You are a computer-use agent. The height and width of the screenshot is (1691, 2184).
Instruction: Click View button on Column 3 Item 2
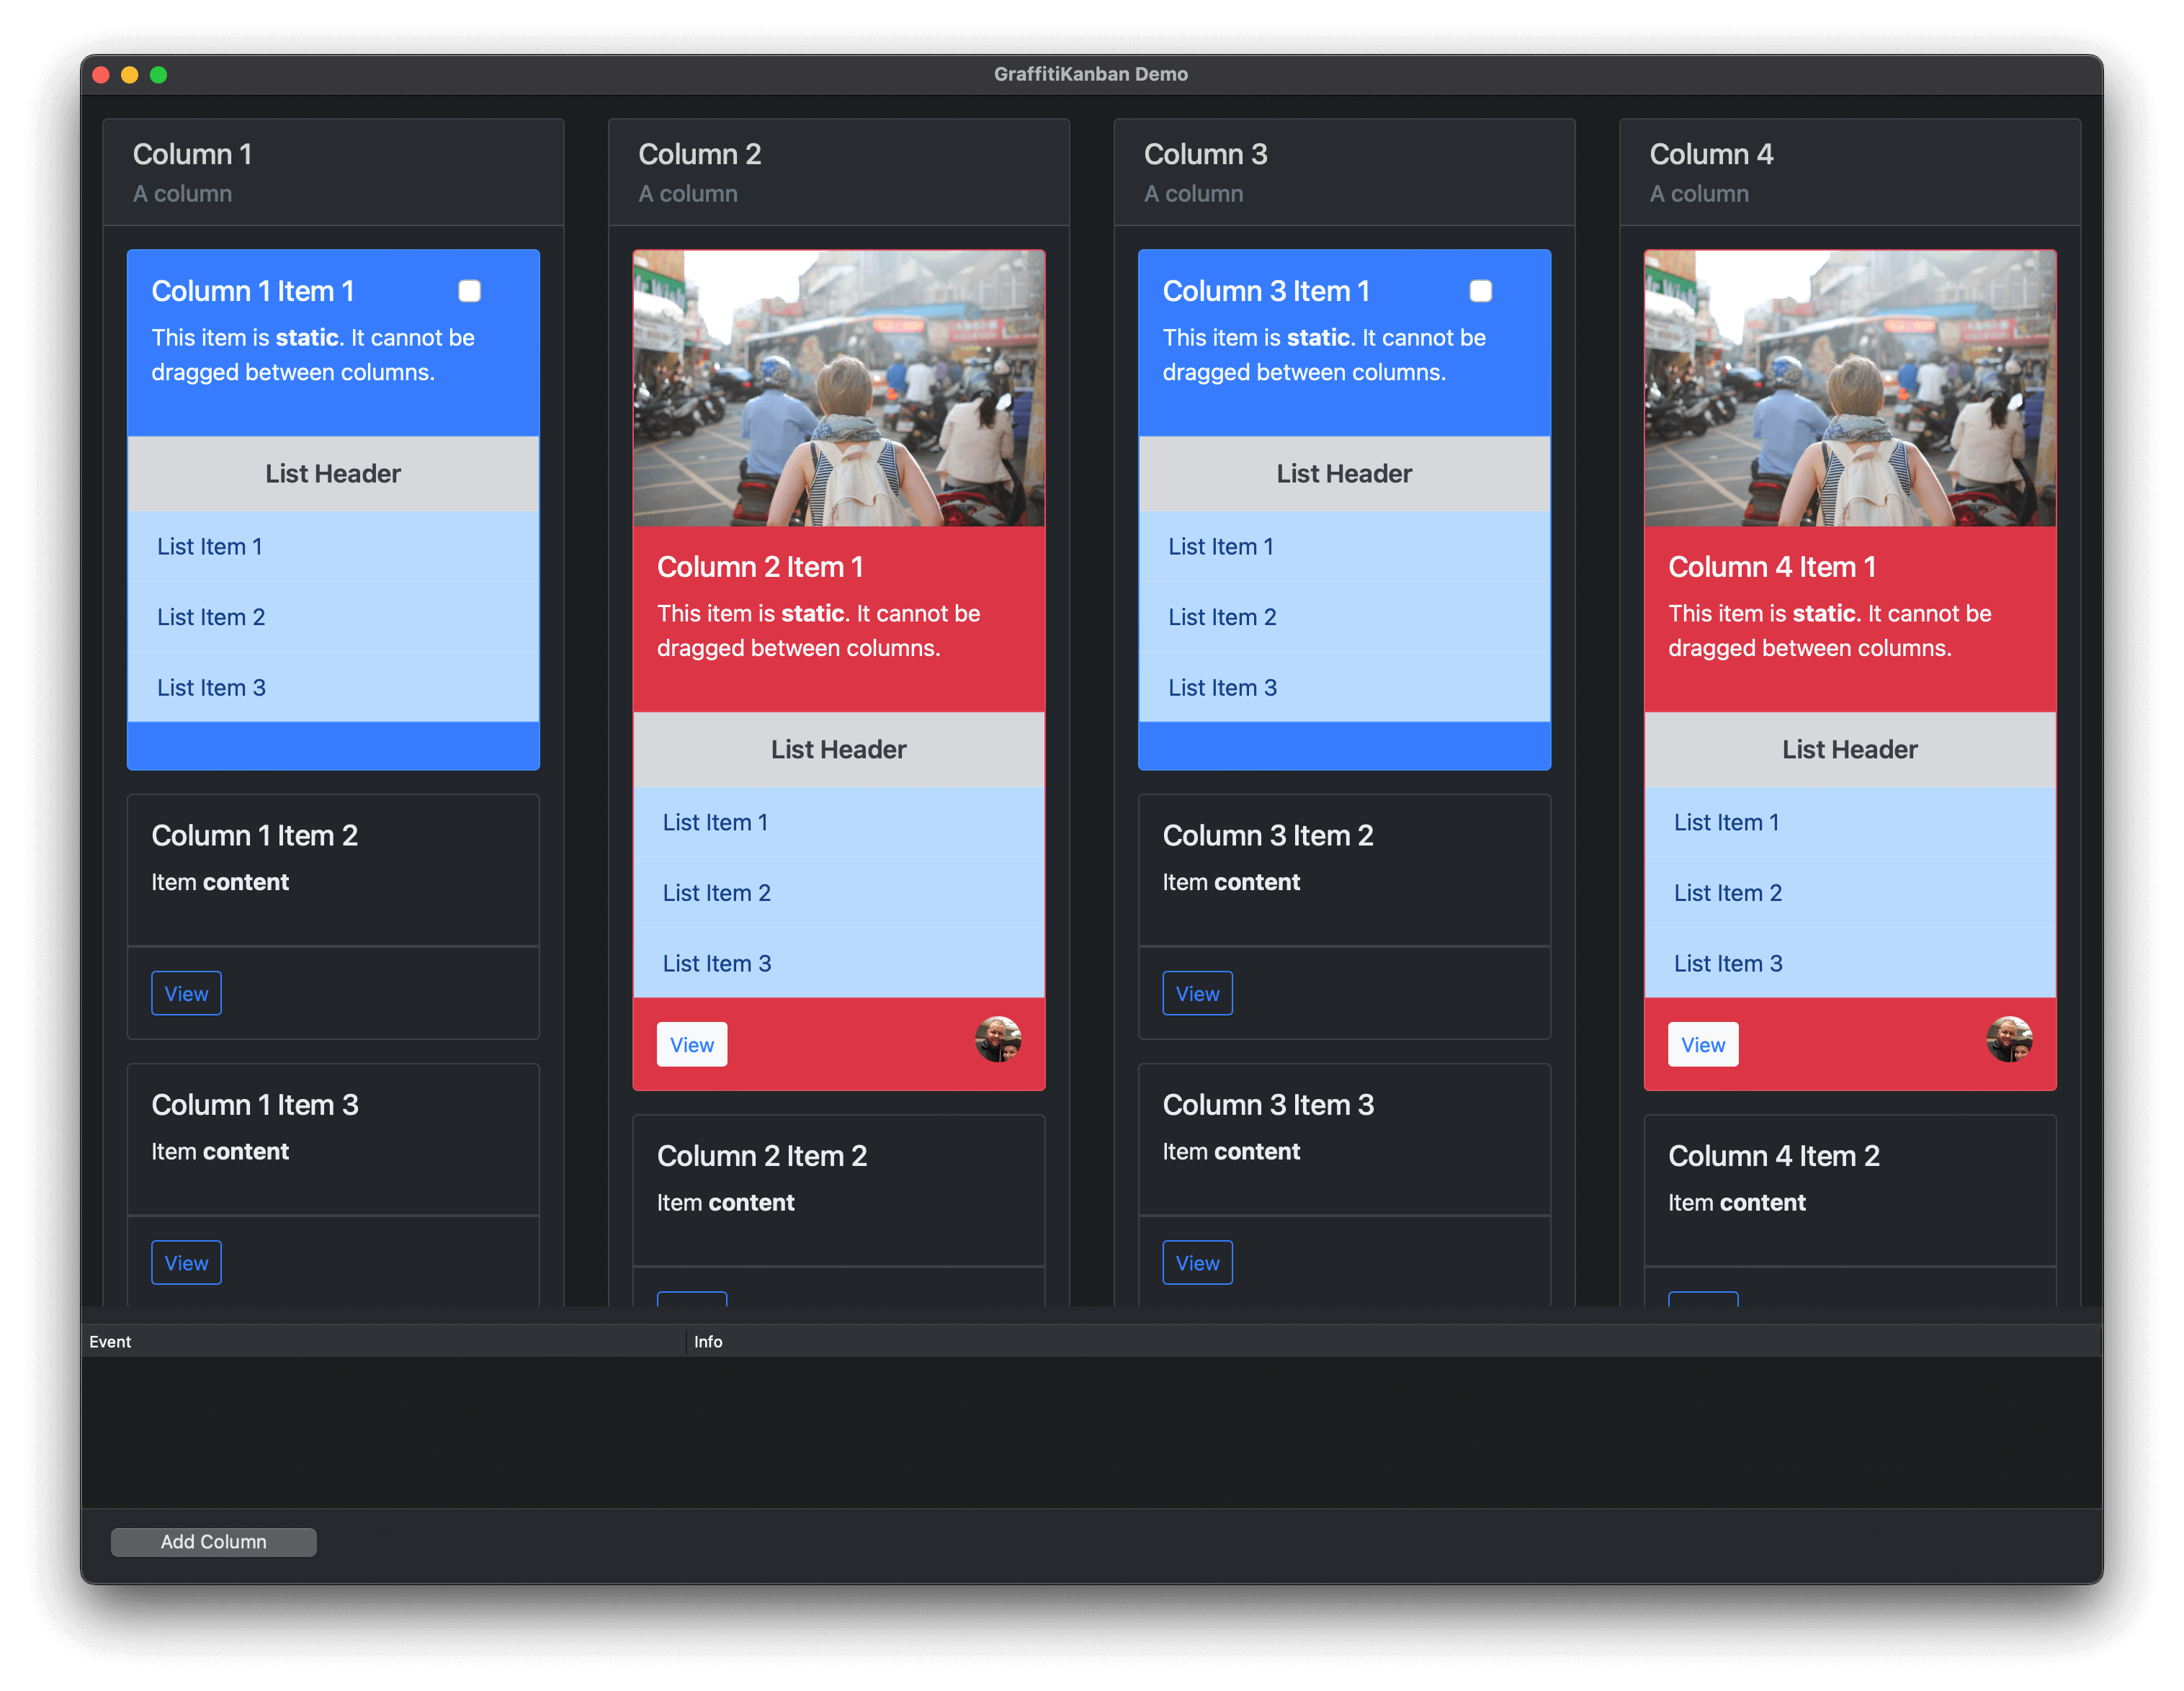(x=1197, y=993)
